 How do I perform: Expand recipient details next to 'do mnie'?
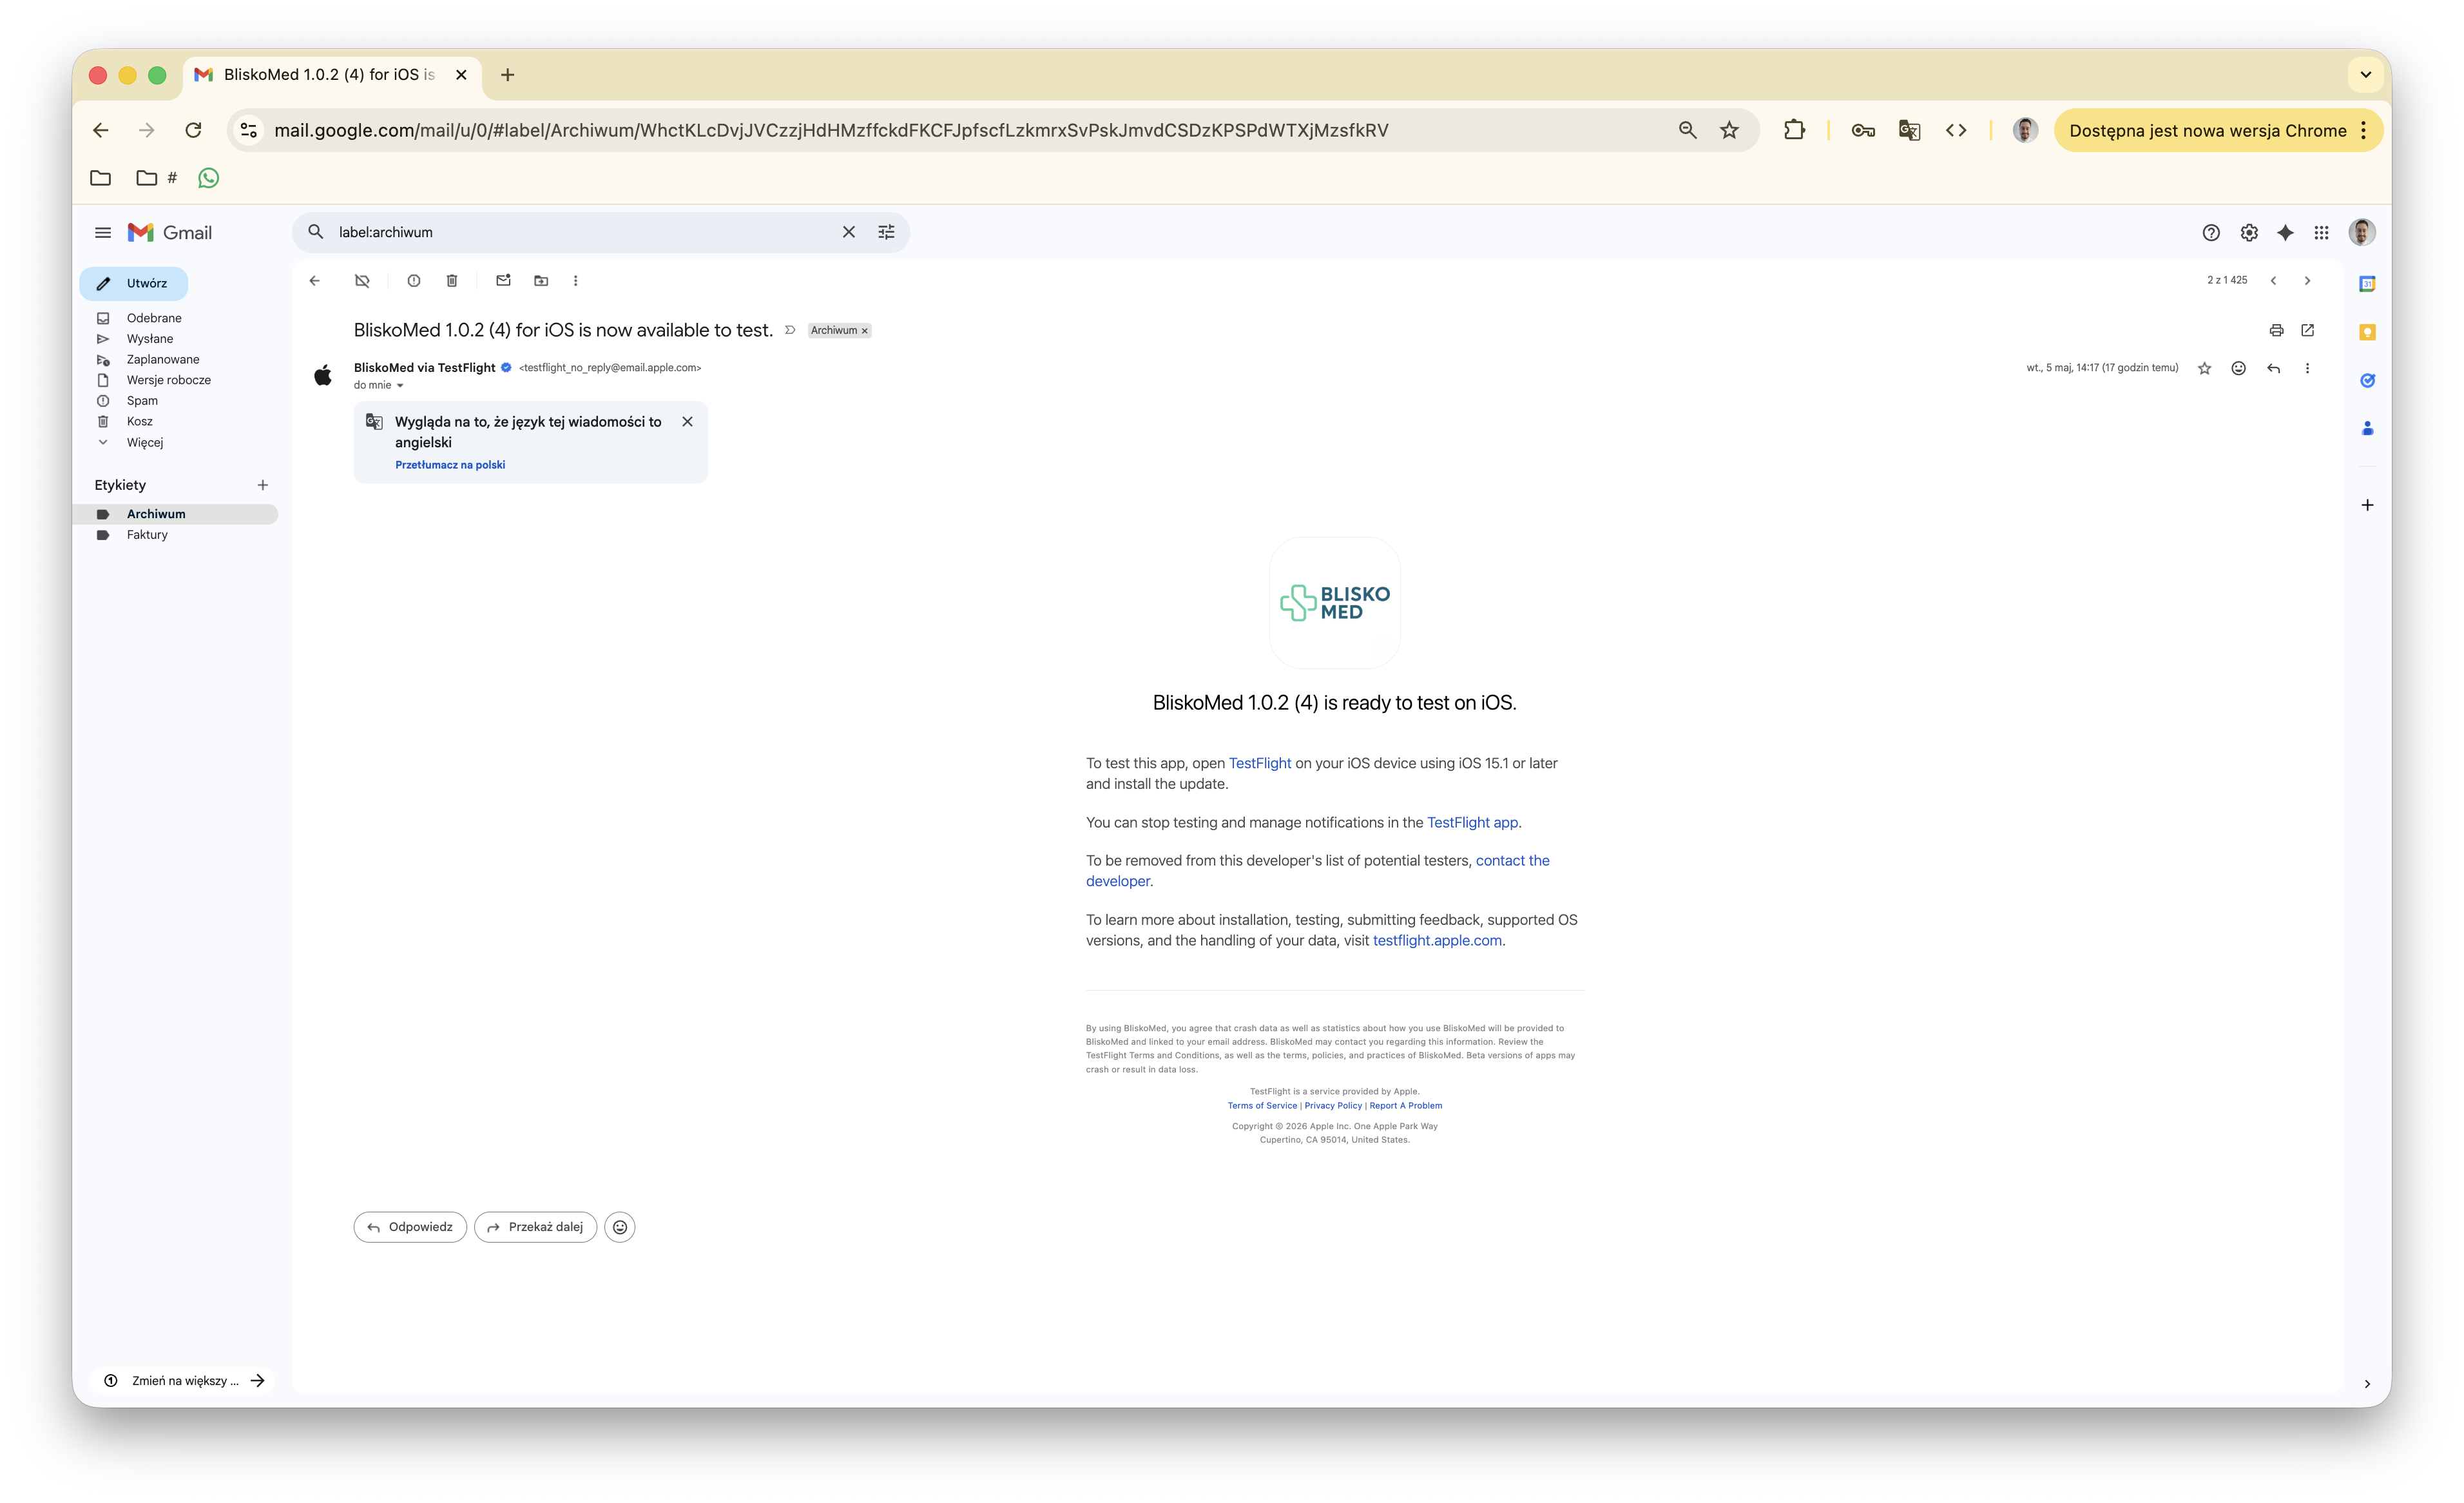pyautogui.click(x=400, y=386)
